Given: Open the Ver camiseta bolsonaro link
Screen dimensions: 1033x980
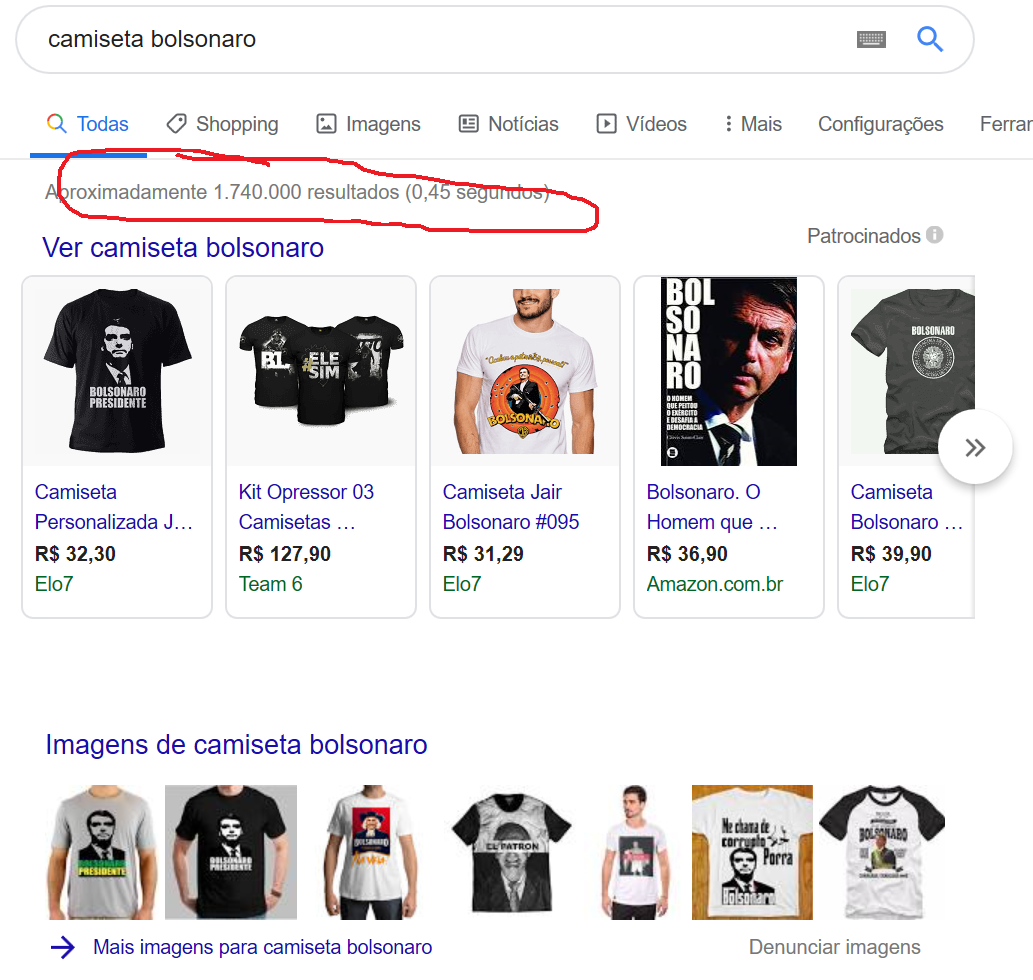Looking at the screenshot, I should [x=183, y=247].
